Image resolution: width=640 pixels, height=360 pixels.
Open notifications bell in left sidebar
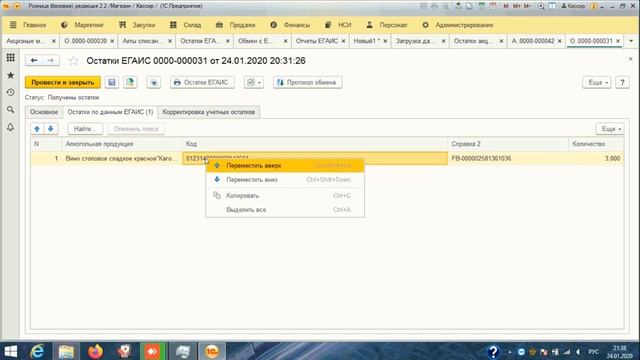point(11,127)
